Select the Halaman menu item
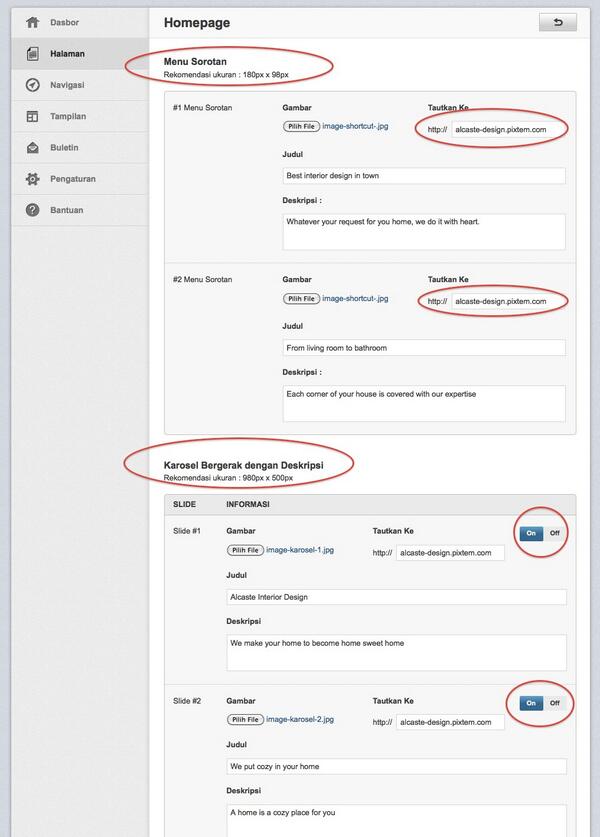 67,53
